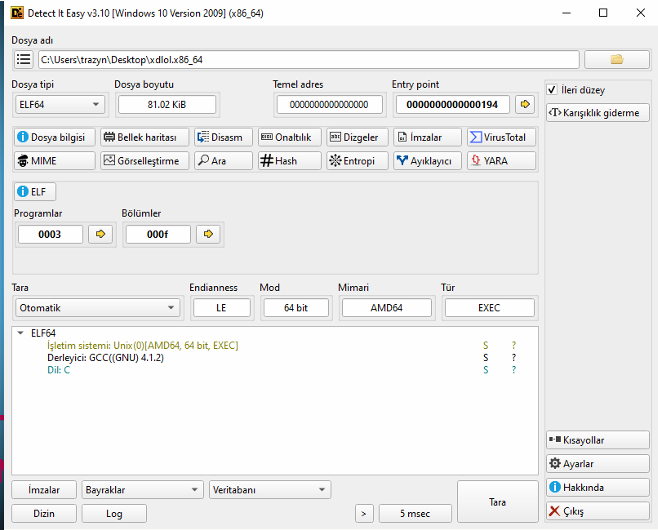
Task: Toggle the İleri düzey checkbox
Action: tap(553, 90)
